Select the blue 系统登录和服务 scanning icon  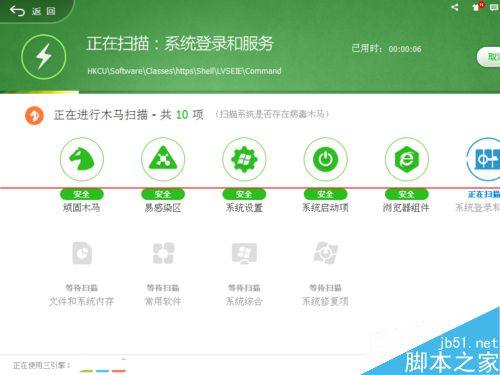point(483,159)
